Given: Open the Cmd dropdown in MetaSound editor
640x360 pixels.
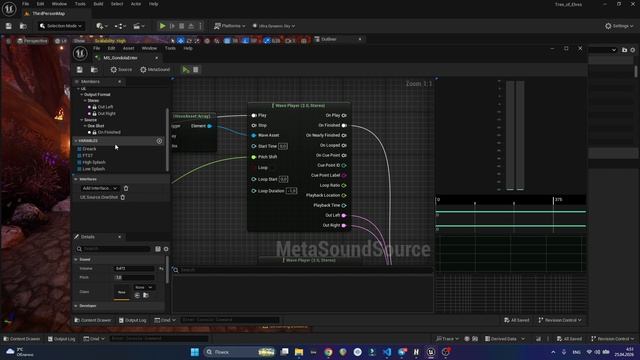Looking at the screenshot, I should pyautogui.click(x=165, y=320).
